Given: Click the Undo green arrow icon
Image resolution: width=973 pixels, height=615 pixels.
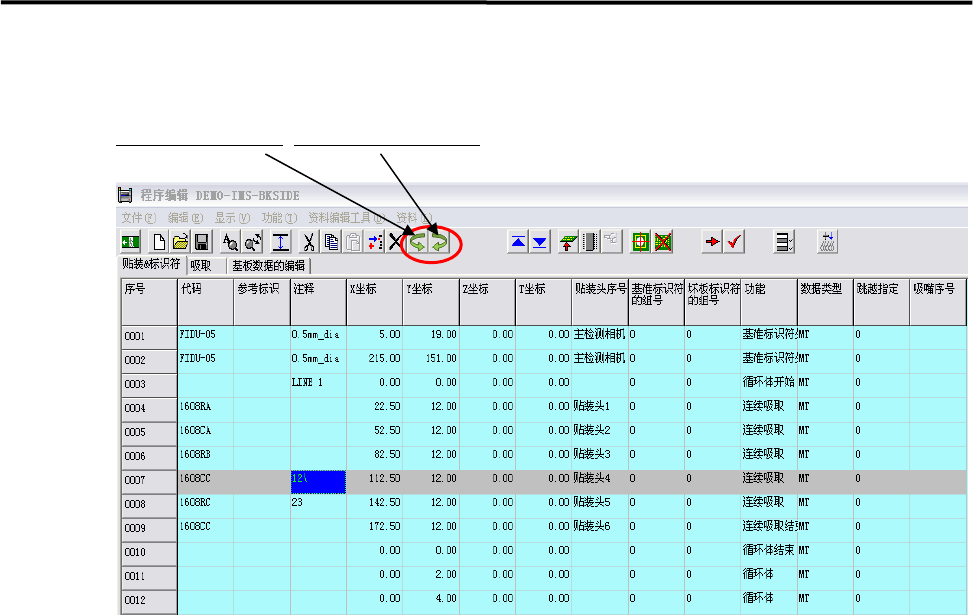Looking at the screenshot, I should (418, 241).
